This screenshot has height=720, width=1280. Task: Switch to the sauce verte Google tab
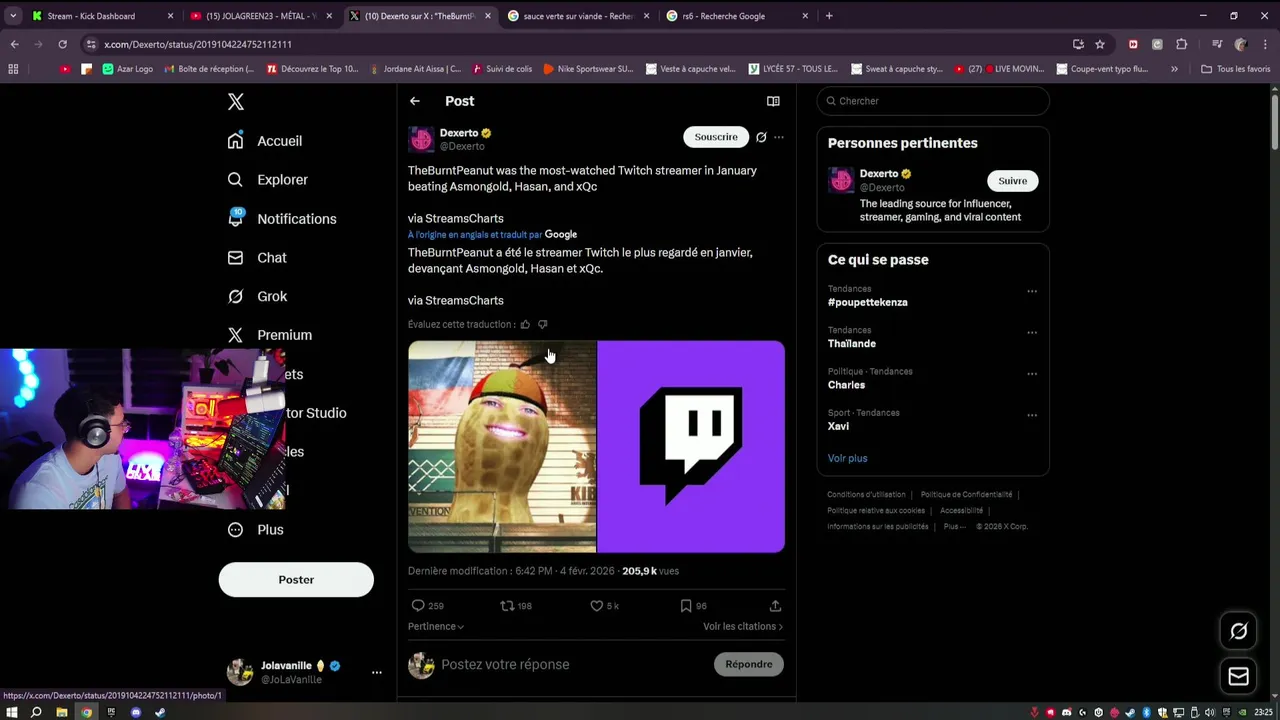(578, 16)
